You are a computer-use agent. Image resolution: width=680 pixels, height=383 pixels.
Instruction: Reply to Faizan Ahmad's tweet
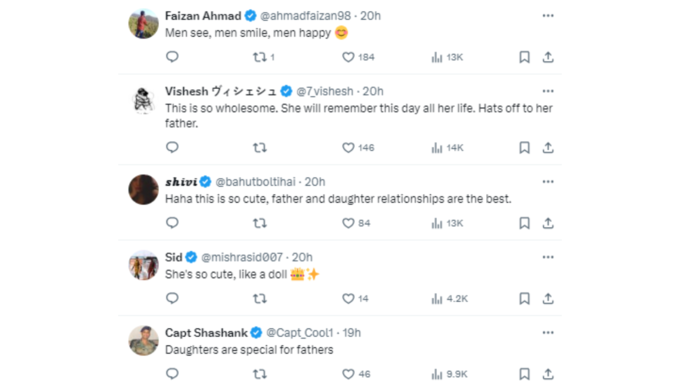click(x=172, y=57)
